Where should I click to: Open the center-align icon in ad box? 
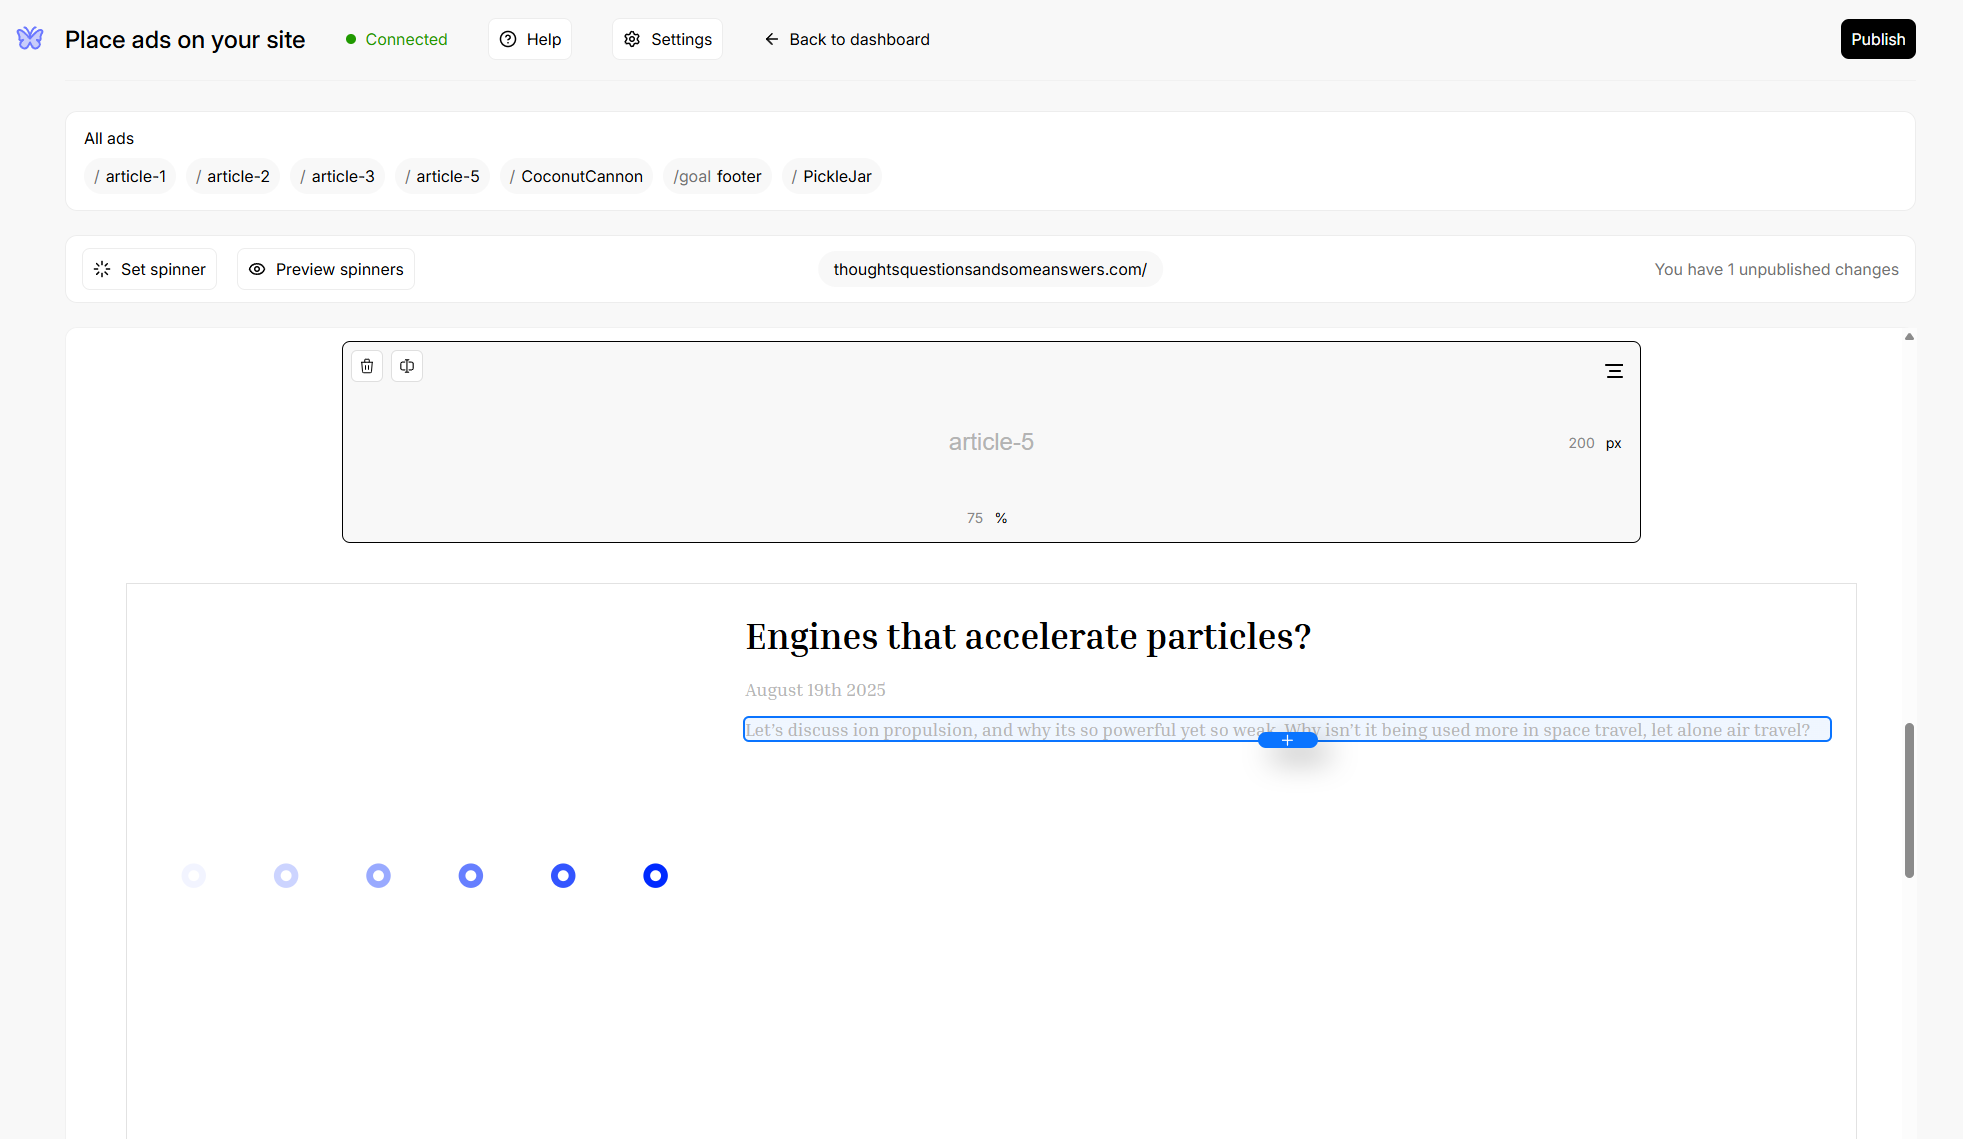[x=1613, y=371]
